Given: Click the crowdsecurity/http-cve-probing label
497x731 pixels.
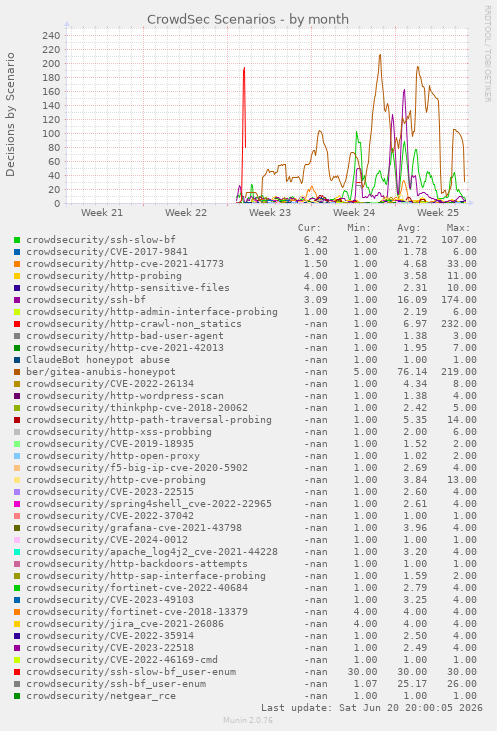Looking at the screenshot, I should click(116, 480).
